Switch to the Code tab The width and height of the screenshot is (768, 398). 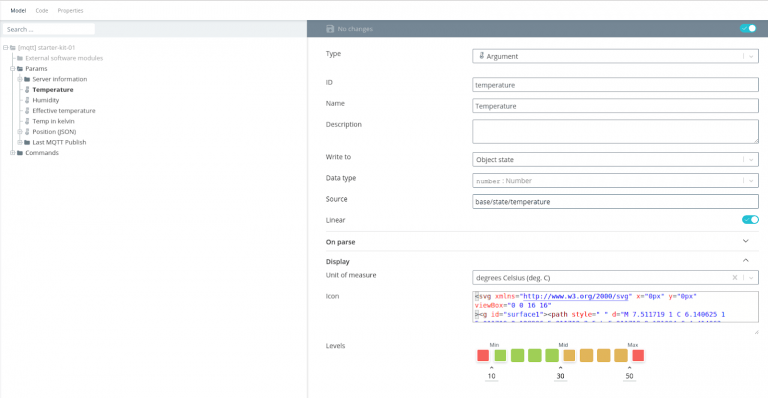(x=42, y=10)
